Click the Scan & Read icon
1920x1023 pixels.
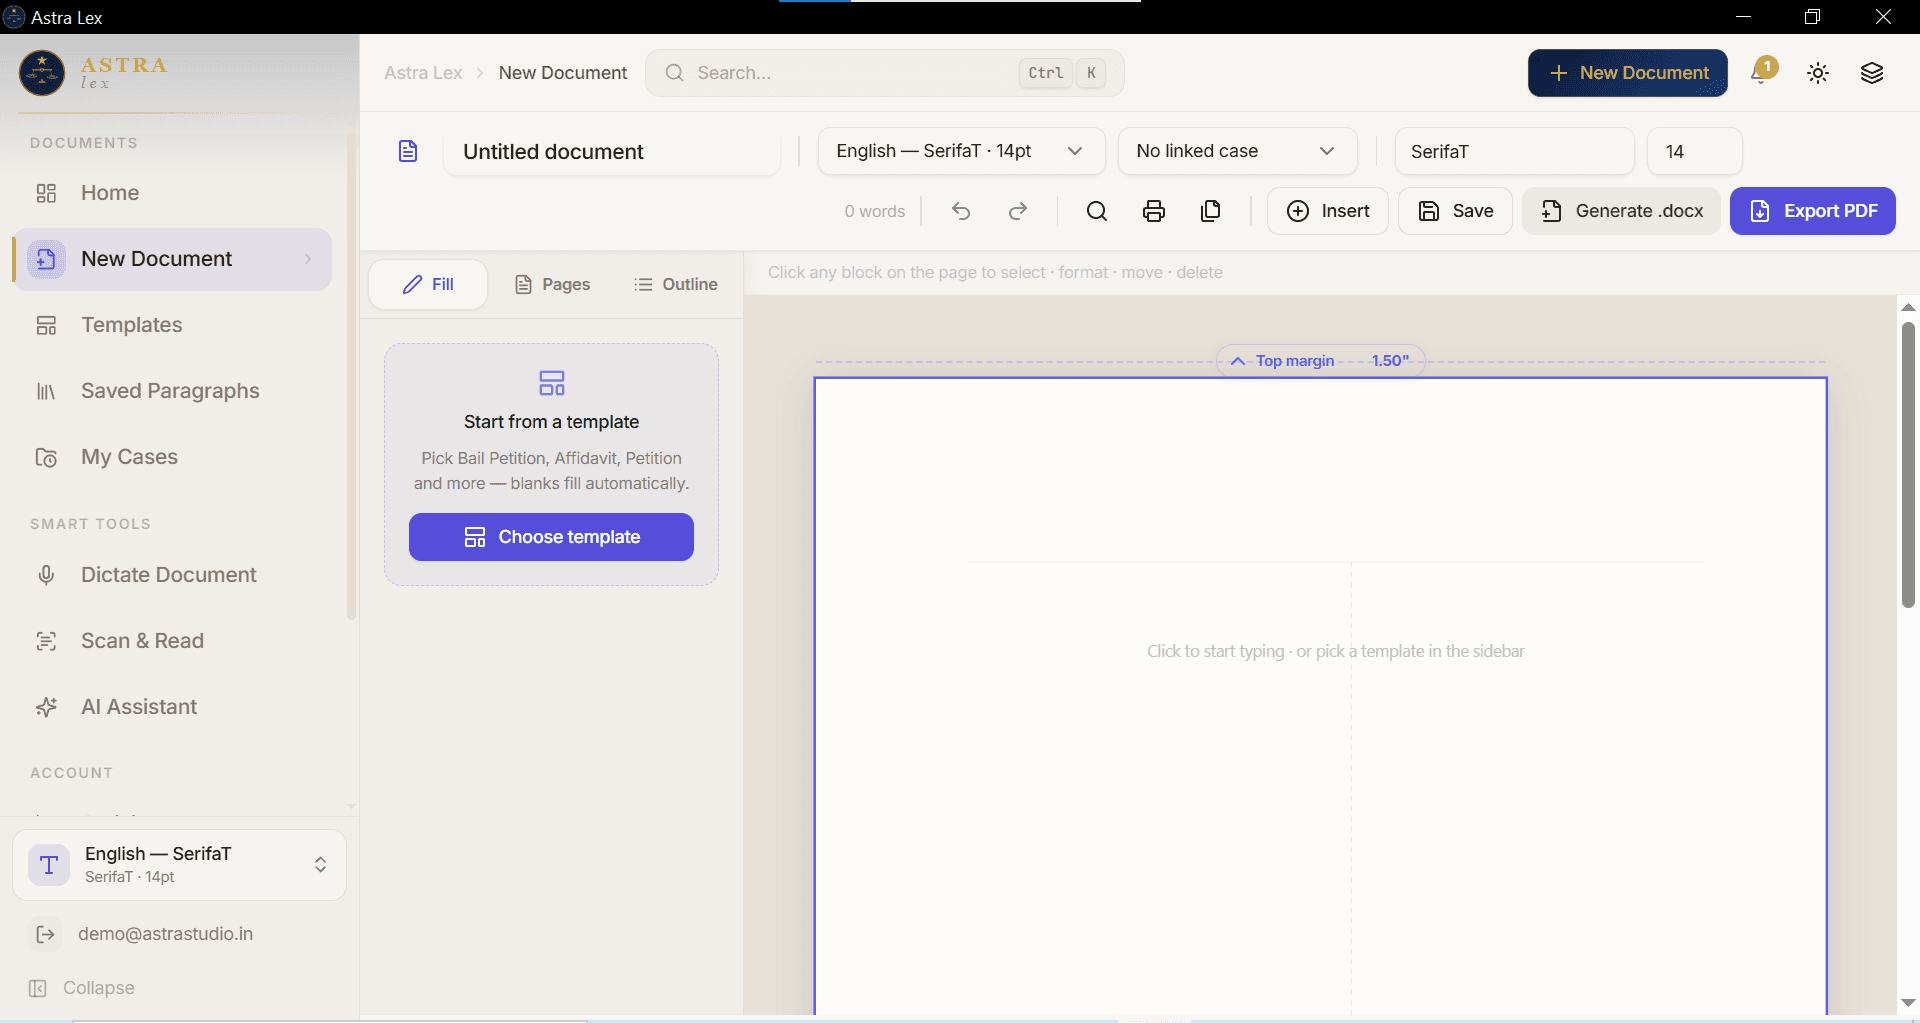click(x=46, y=641)
